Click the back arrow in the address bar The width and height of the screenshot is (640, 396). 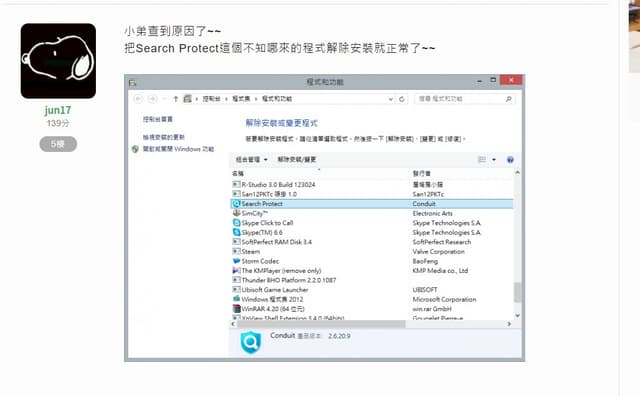point(138,99)
